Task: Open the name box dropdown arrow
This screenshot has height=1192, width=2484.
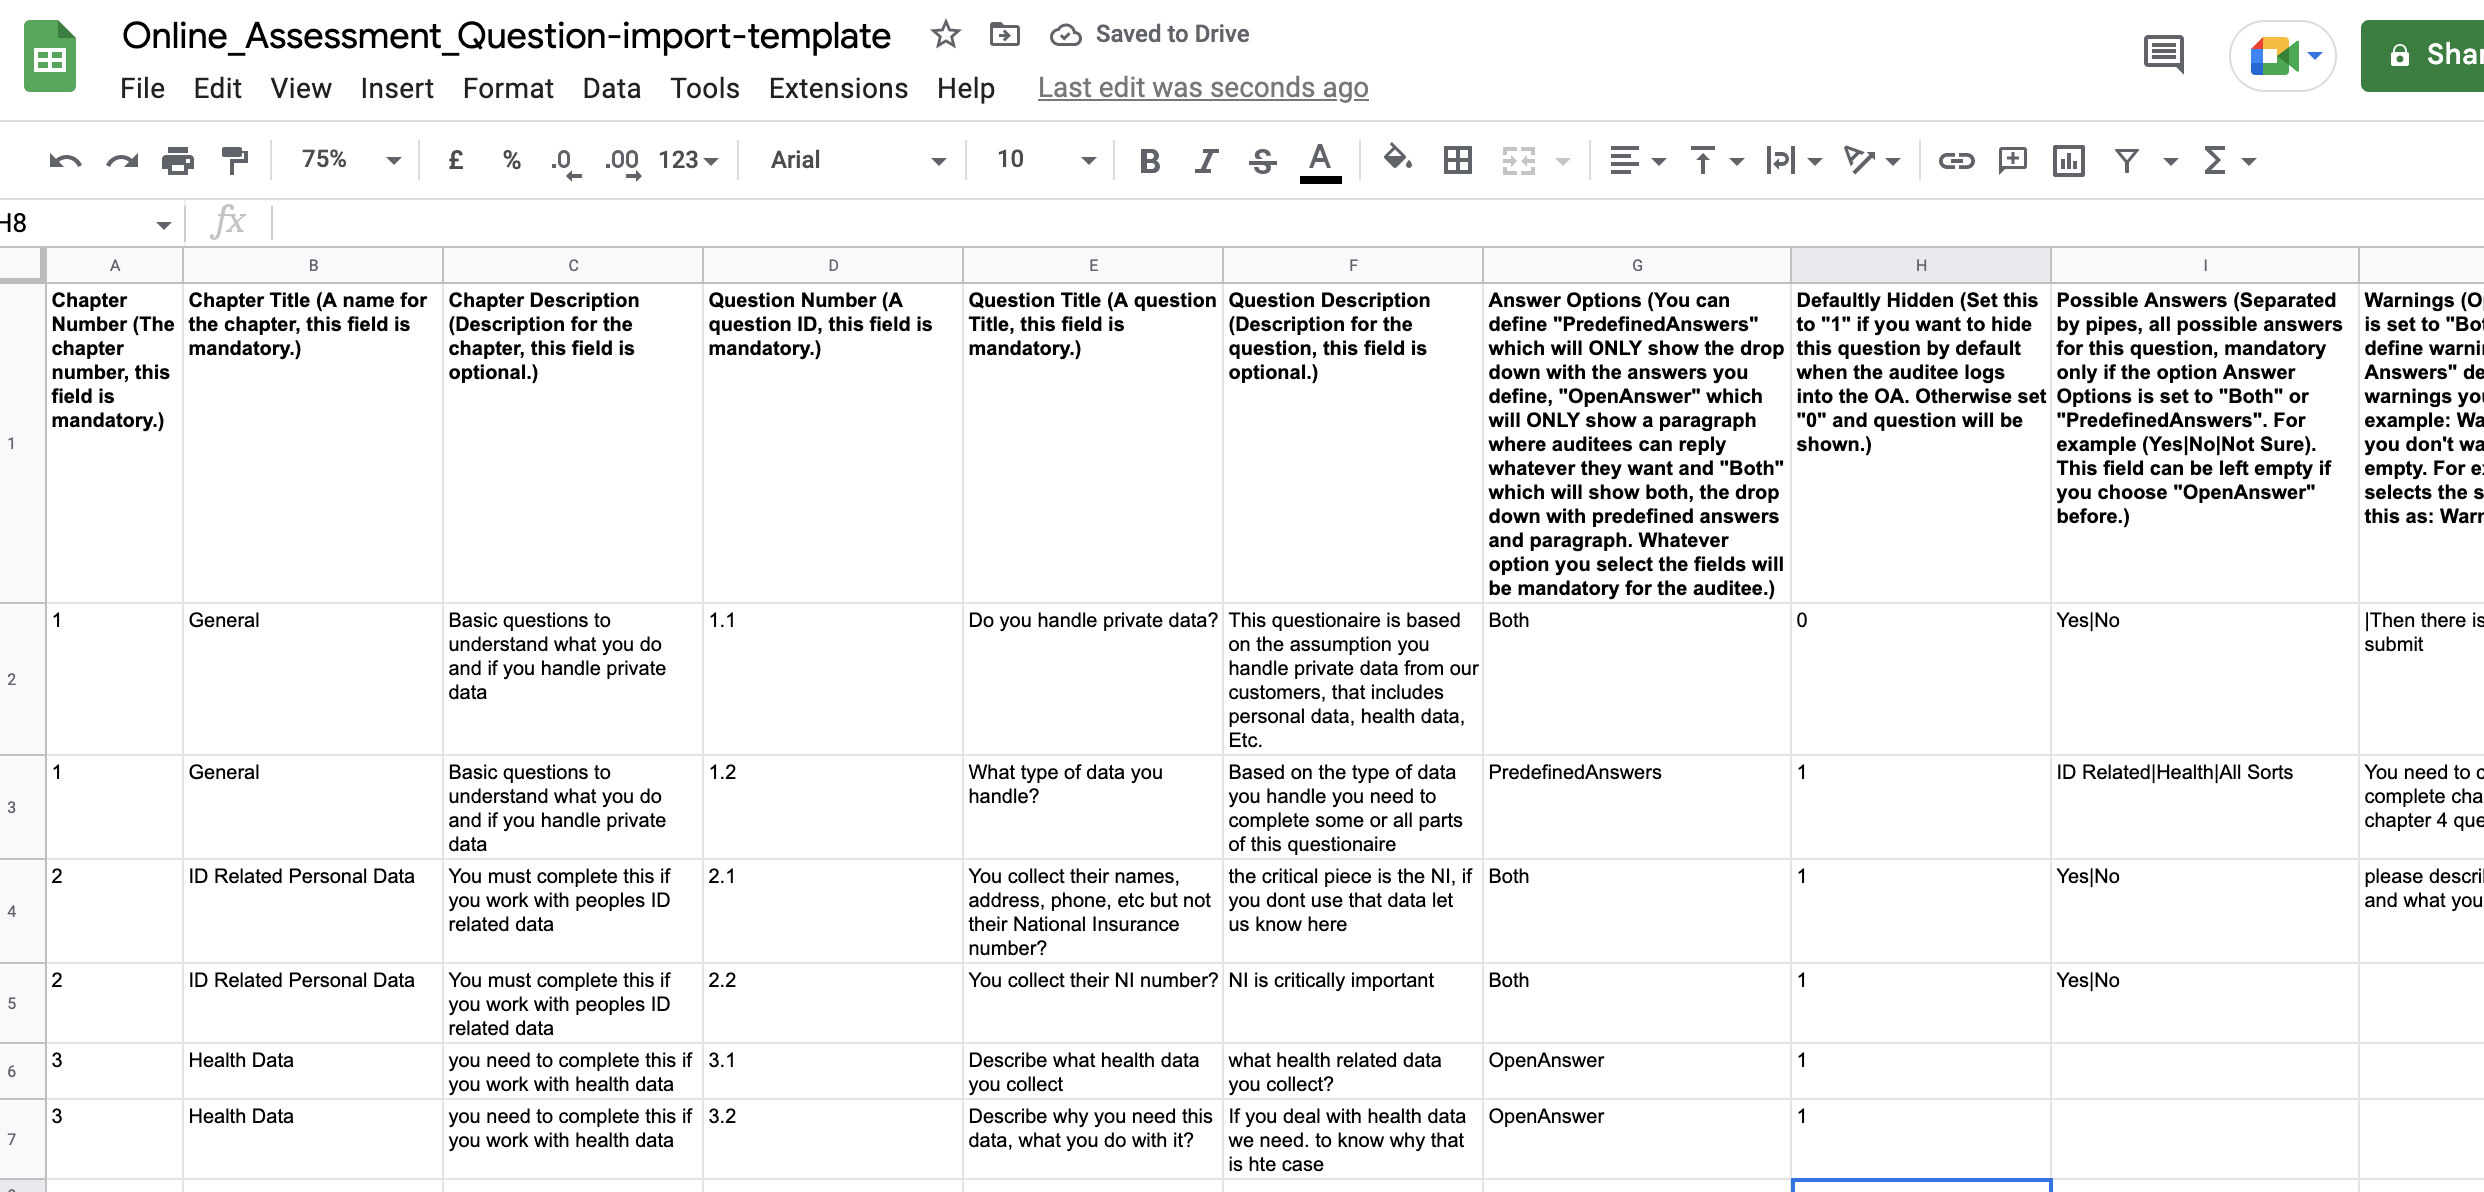Action: point(163,225)
